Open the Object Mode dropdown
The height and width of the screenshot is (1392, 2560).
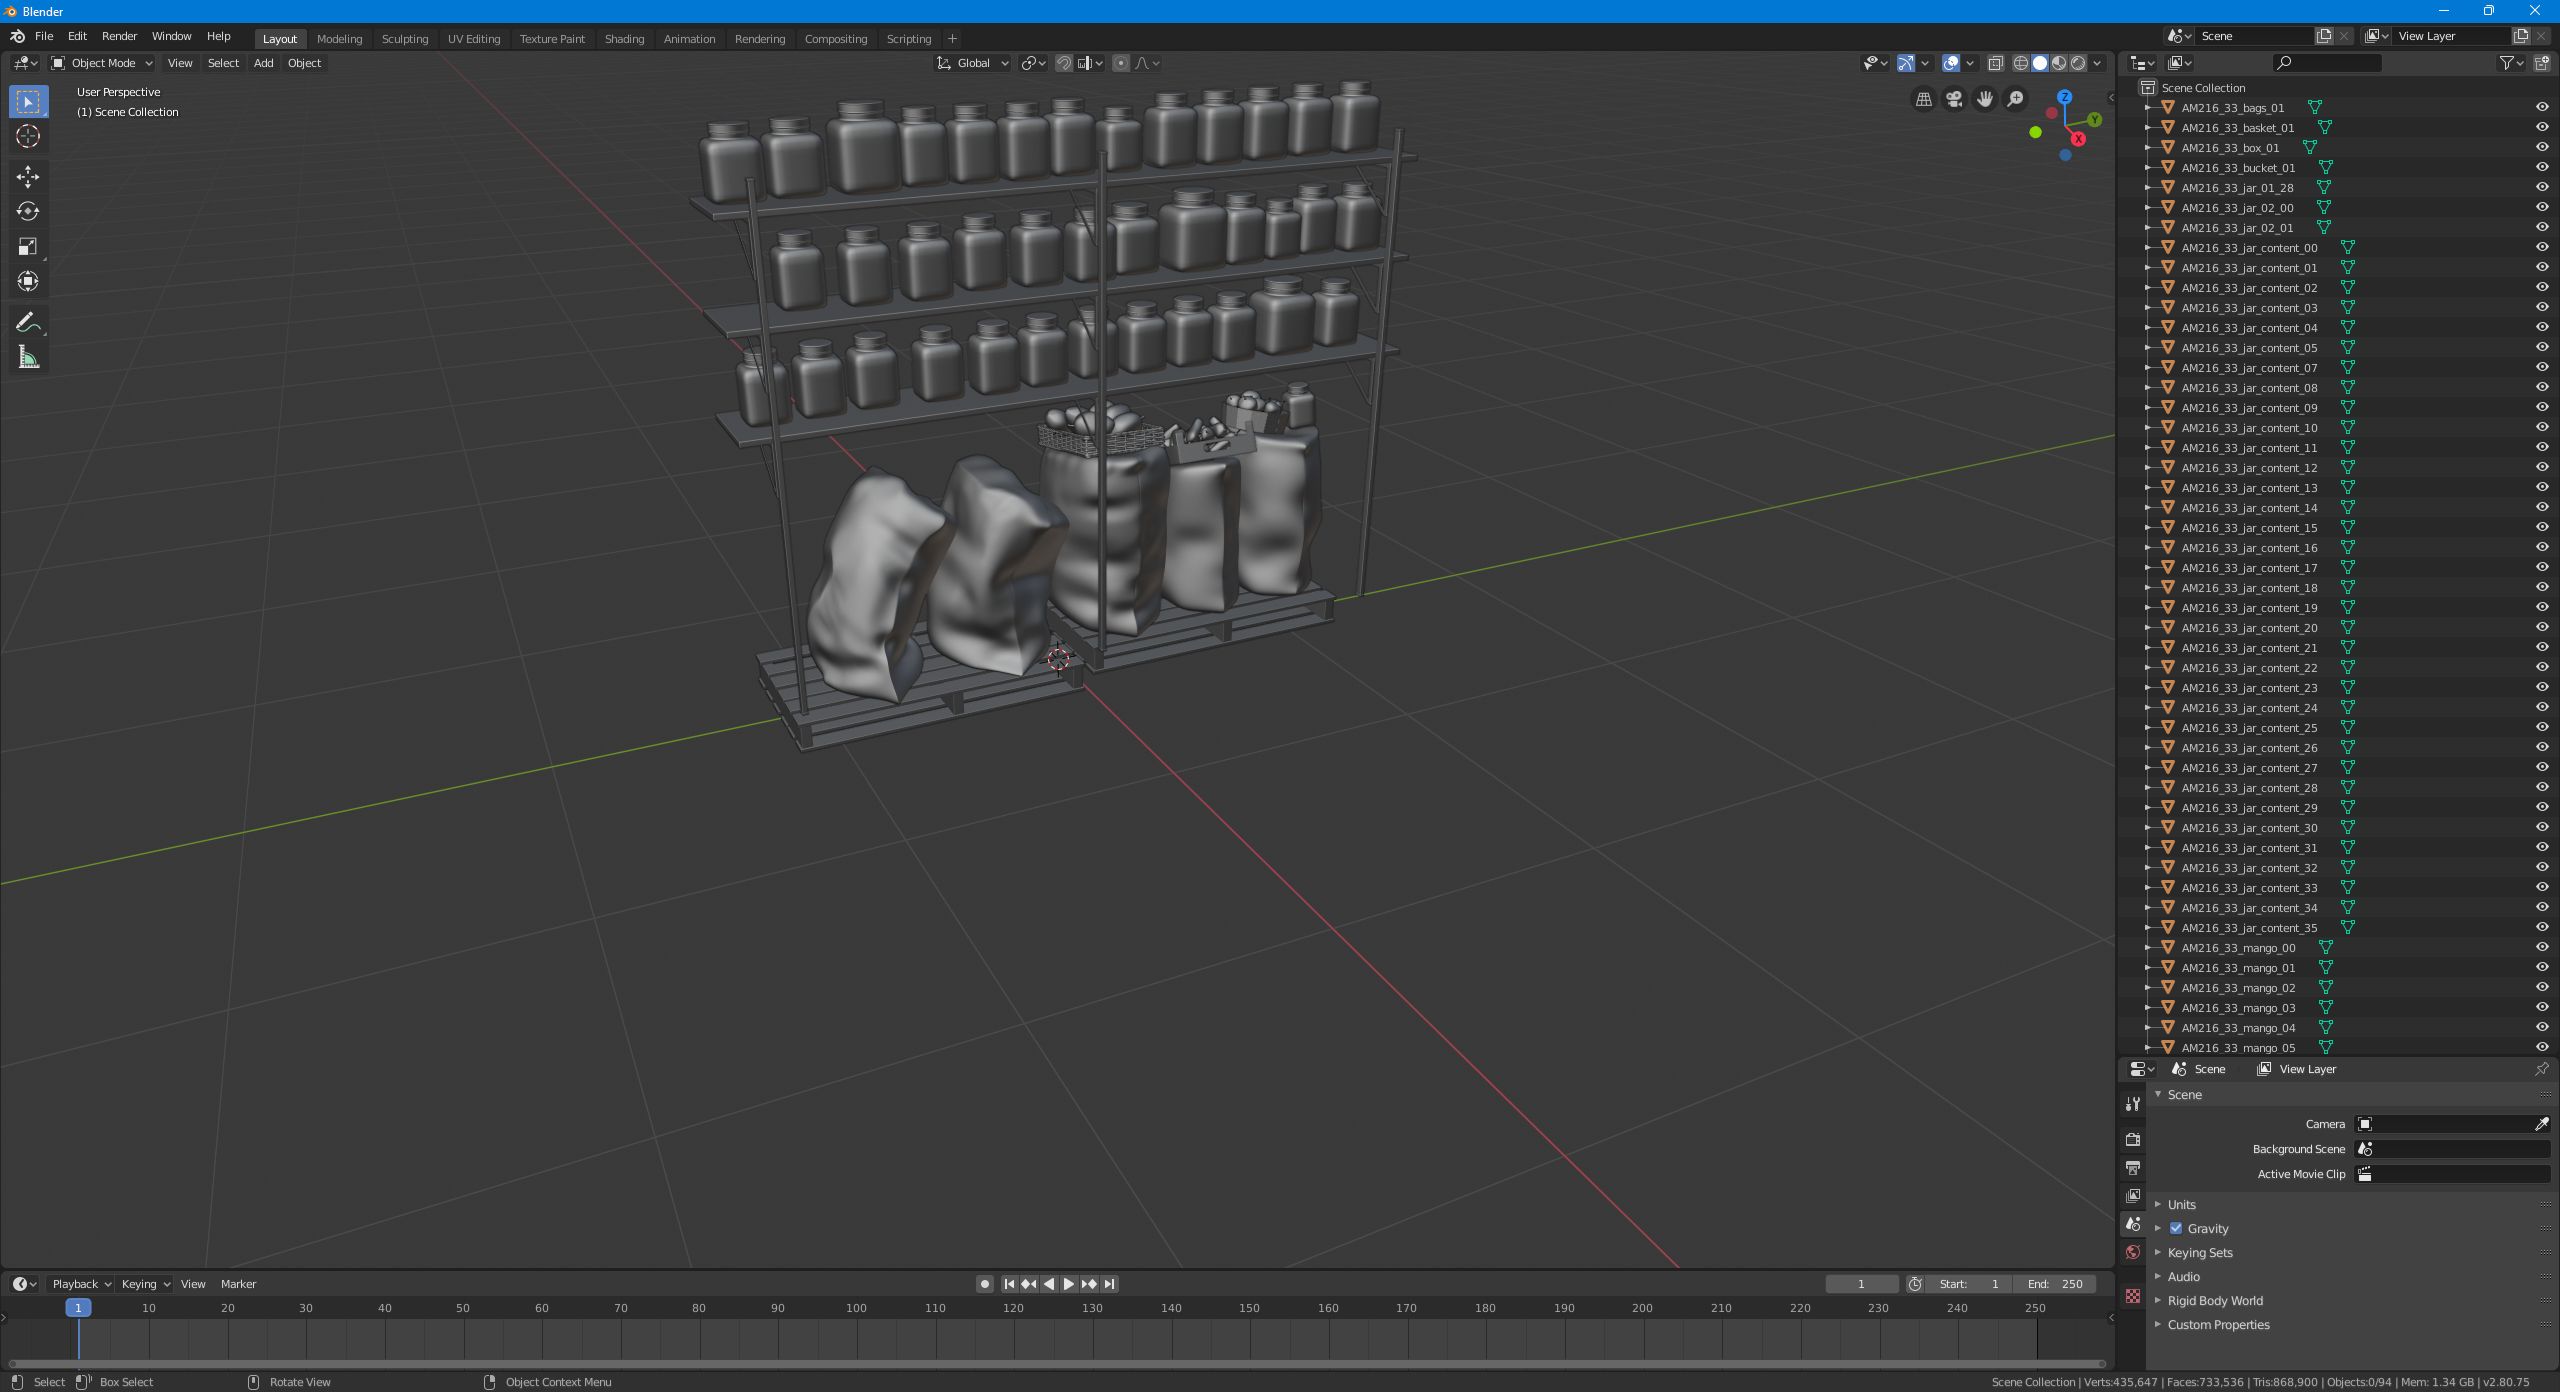(100, 63)
